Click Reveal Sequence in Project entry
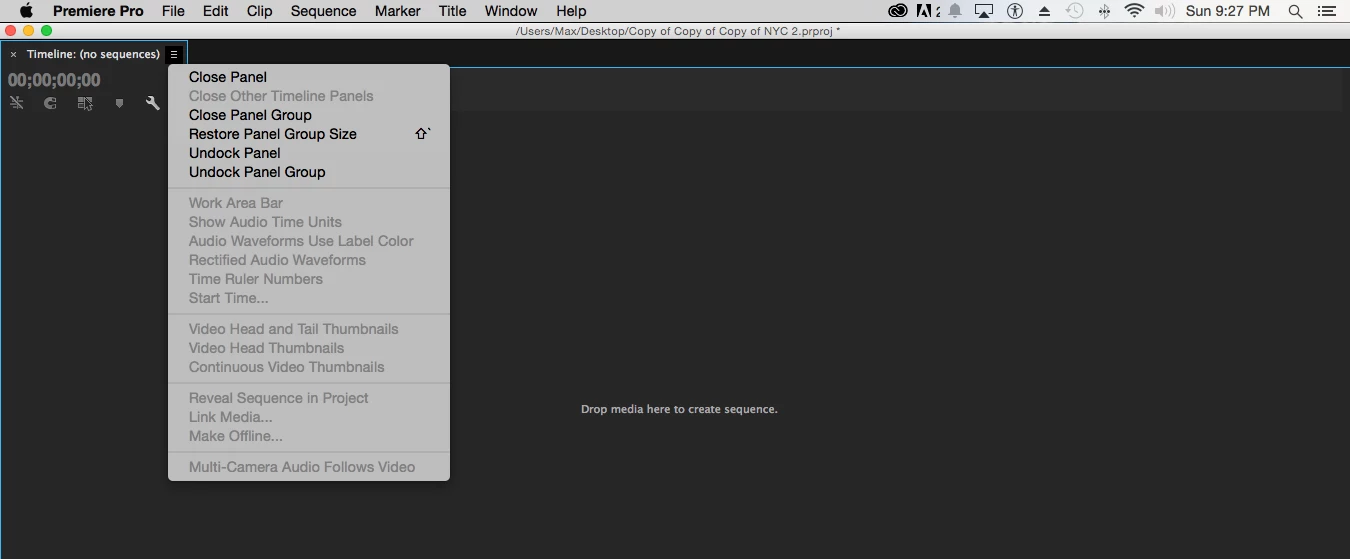 click(309, 398)
